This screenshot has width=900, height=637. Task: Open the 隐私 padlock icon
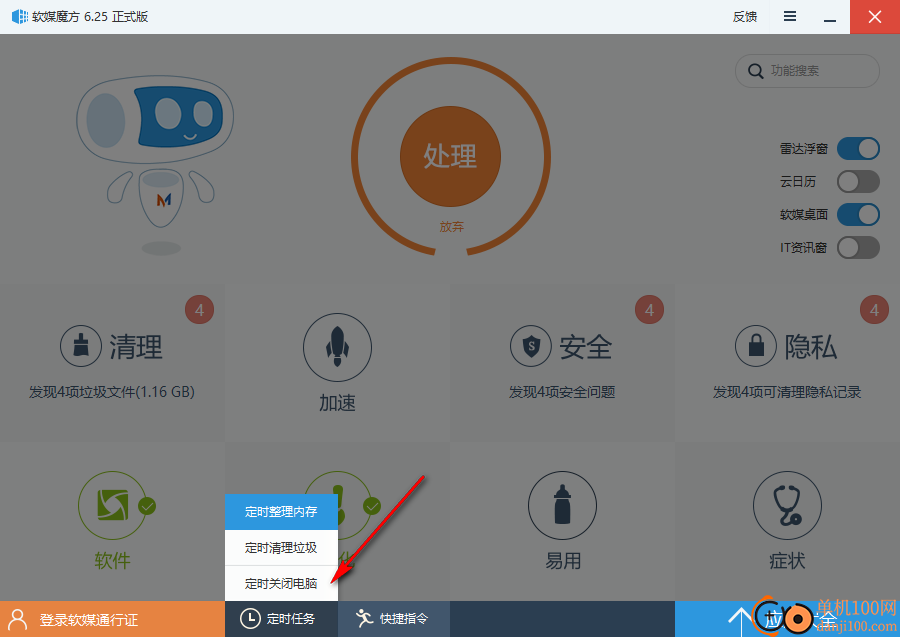point(756,346)
